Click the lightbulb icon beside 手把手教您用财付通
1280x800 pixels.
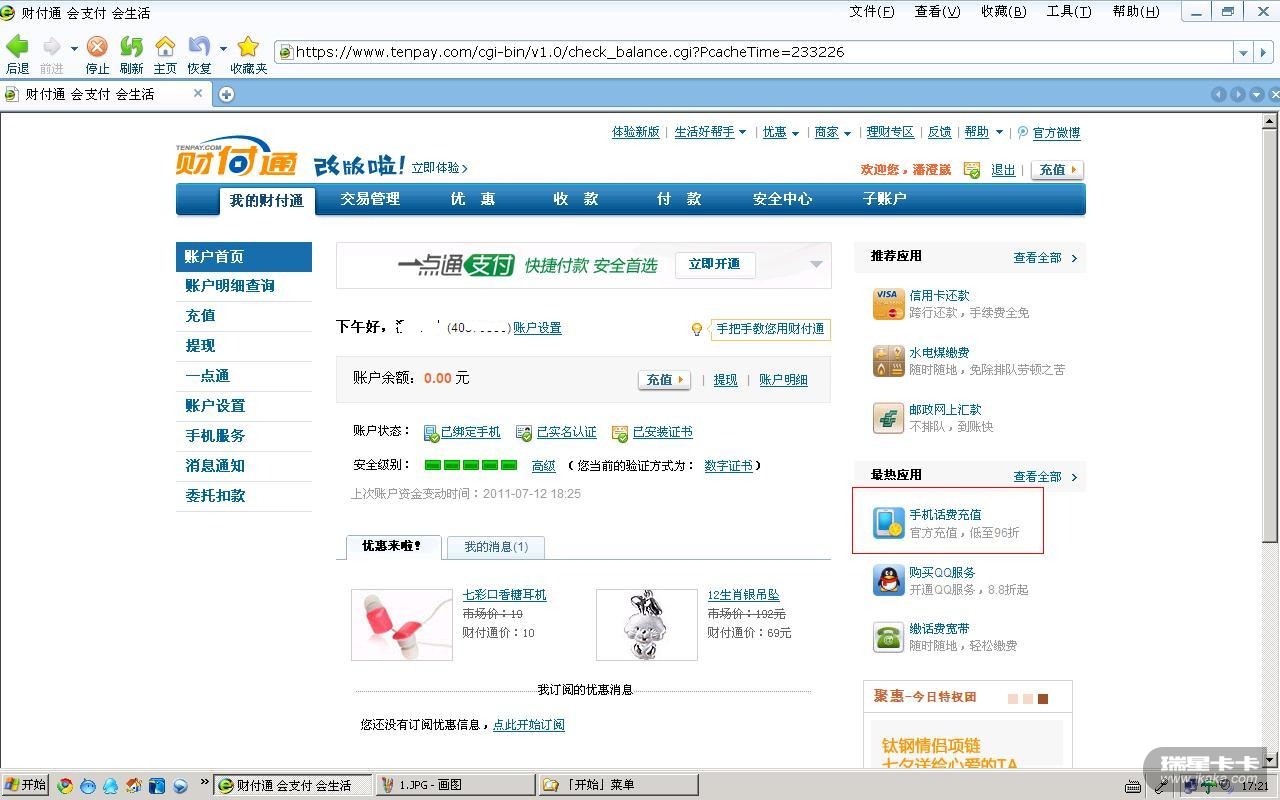tap(698, 329)
